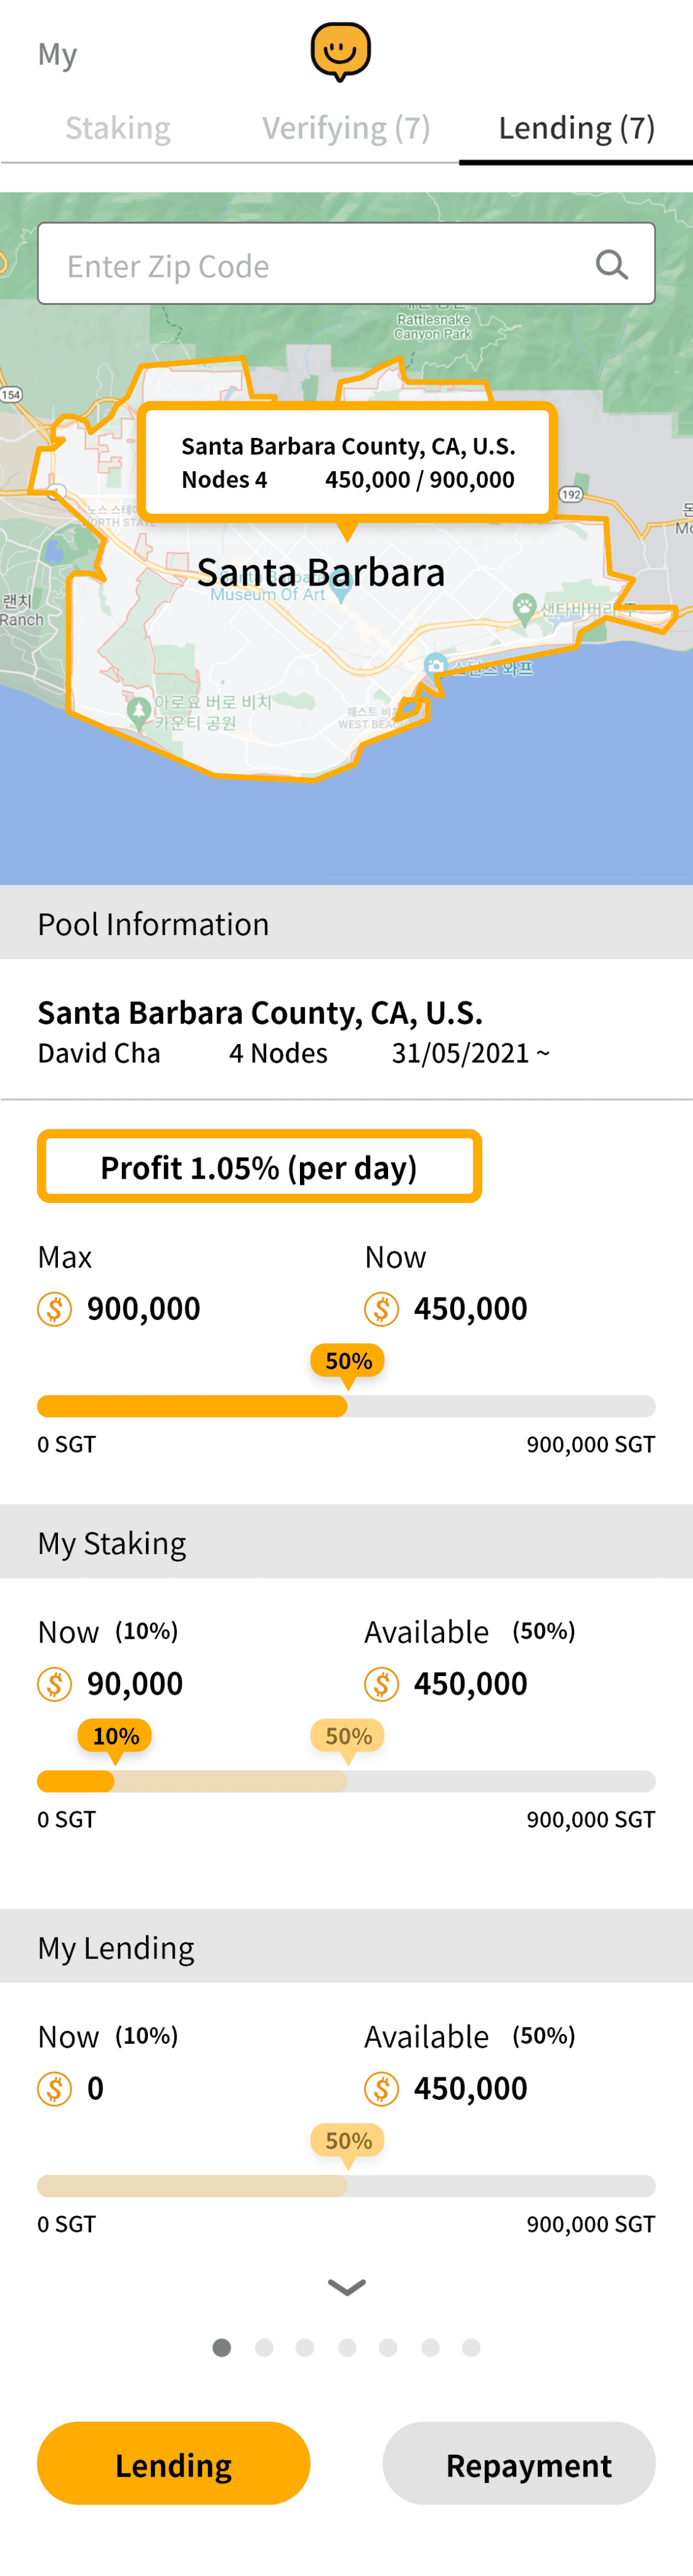Image resolution: width=693 pixels, height=2576 pixels.
Task: Click the smiley face logo icon
Action: pyautogui.click(x=341, y=51)
